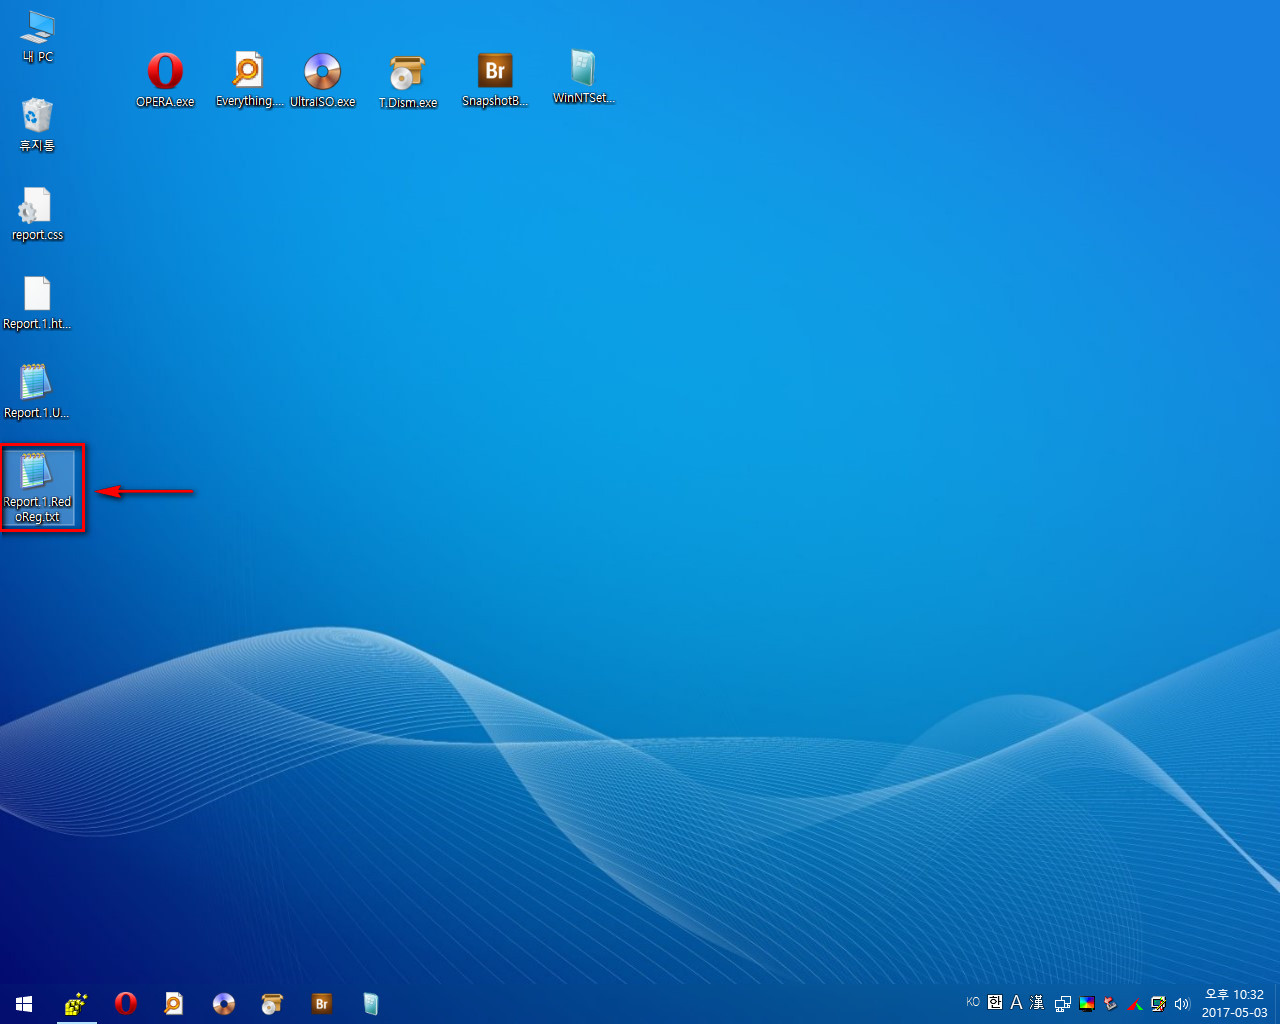1280x1024 pixels.
Task: Launch UltraISO disc icon in taskbar
Action: (x=223, y=1003)
